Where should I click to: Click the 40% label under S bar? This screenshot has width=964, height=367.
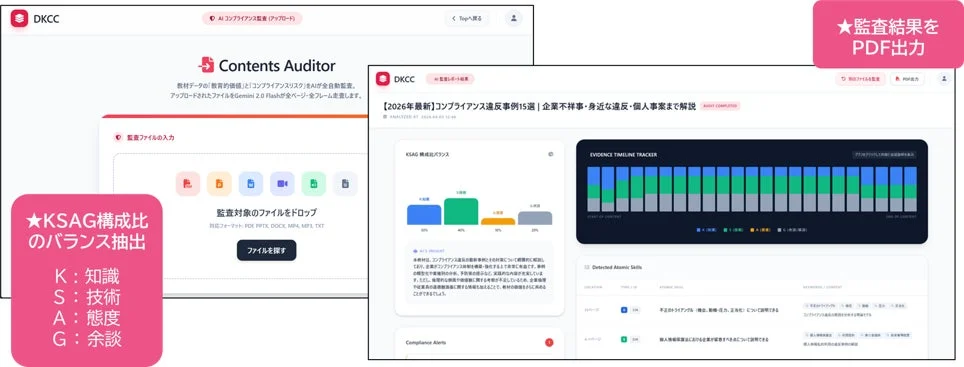click(x=461, y=231)
